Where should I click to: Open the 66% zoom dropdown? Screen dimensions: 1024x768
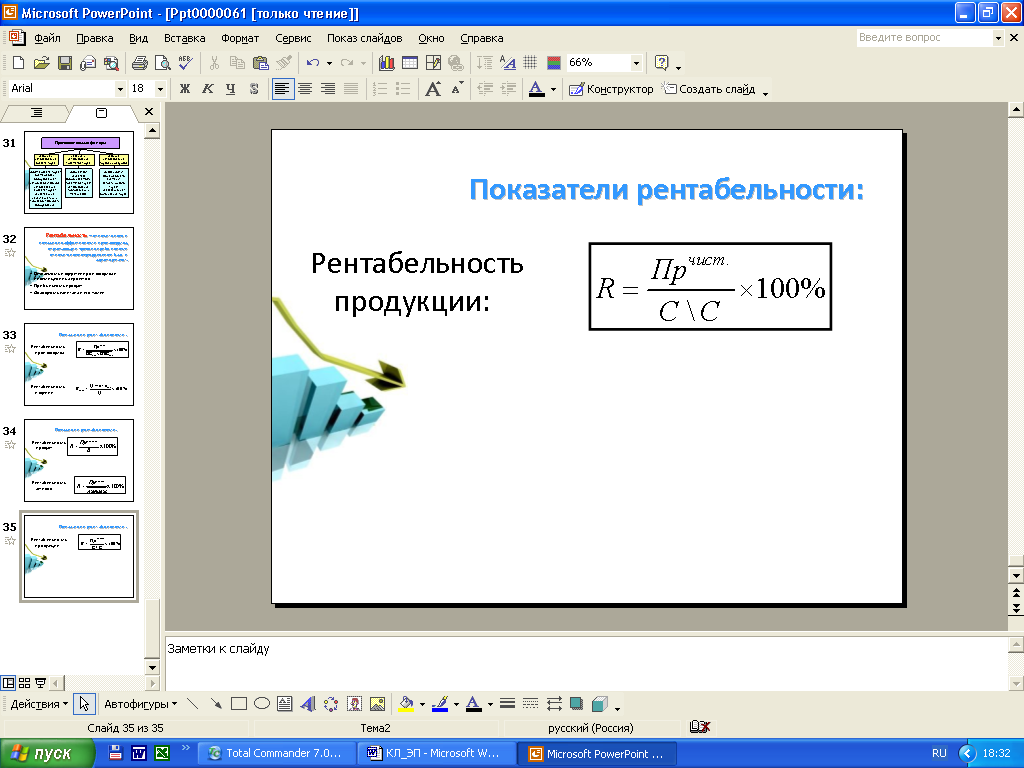pos(636,63)
